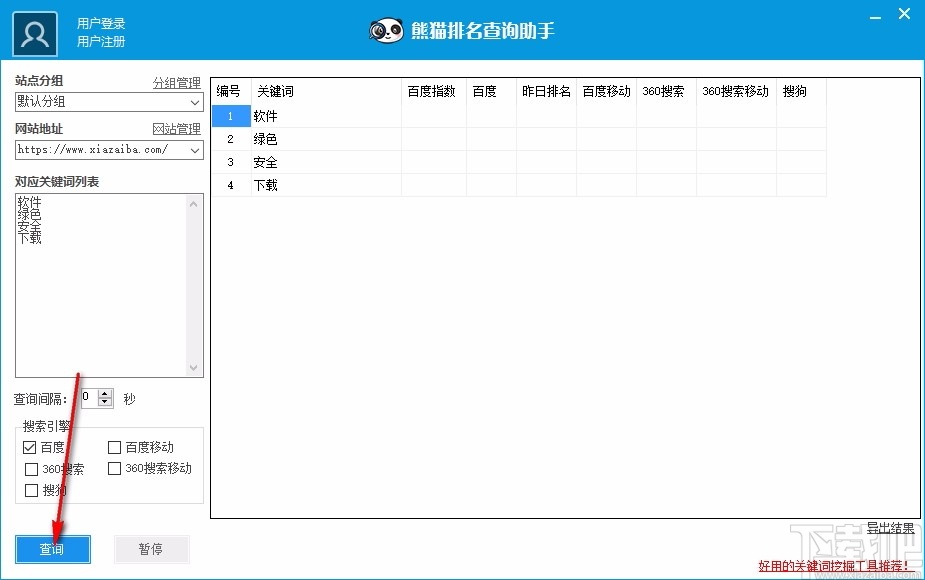Click the minimize icon in the title bar
The height and width of the screenshot is (580, 925).
(874, 14)
